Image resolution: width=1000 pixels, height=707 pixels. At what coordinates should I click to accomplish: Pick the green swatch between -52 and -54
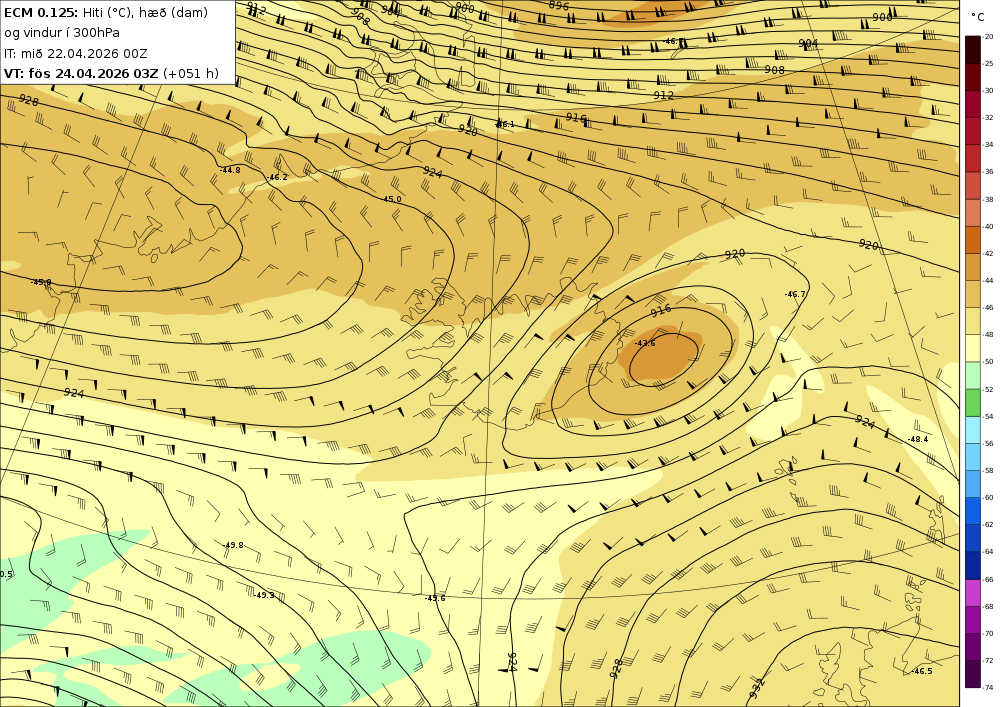(973, 402)
